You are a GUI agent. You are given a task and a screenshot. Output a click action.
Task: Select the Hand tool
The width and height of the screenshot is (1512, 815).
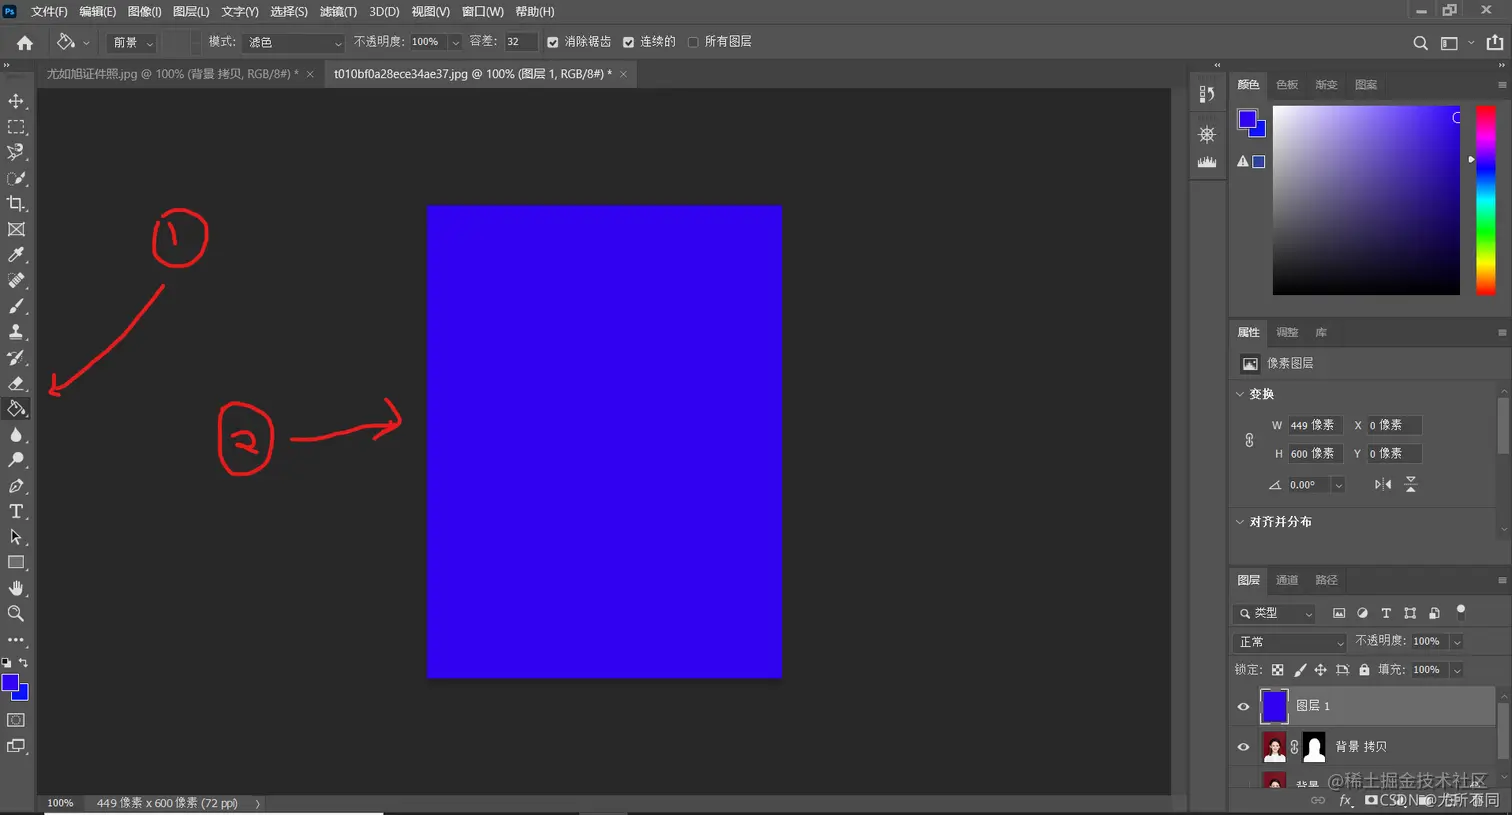(x=16, y=588)
